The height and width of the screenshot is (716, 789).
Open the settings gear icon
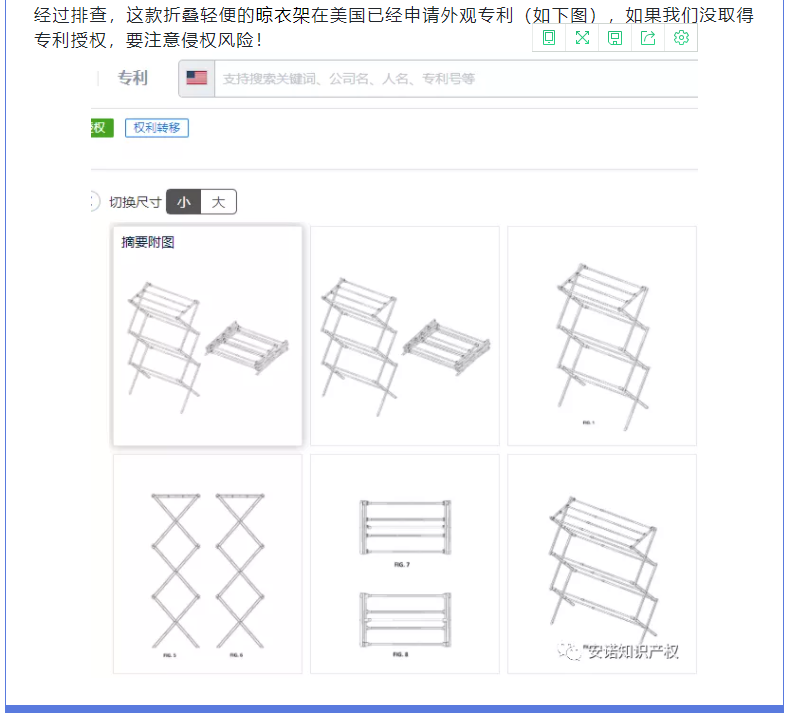(681, 38)
